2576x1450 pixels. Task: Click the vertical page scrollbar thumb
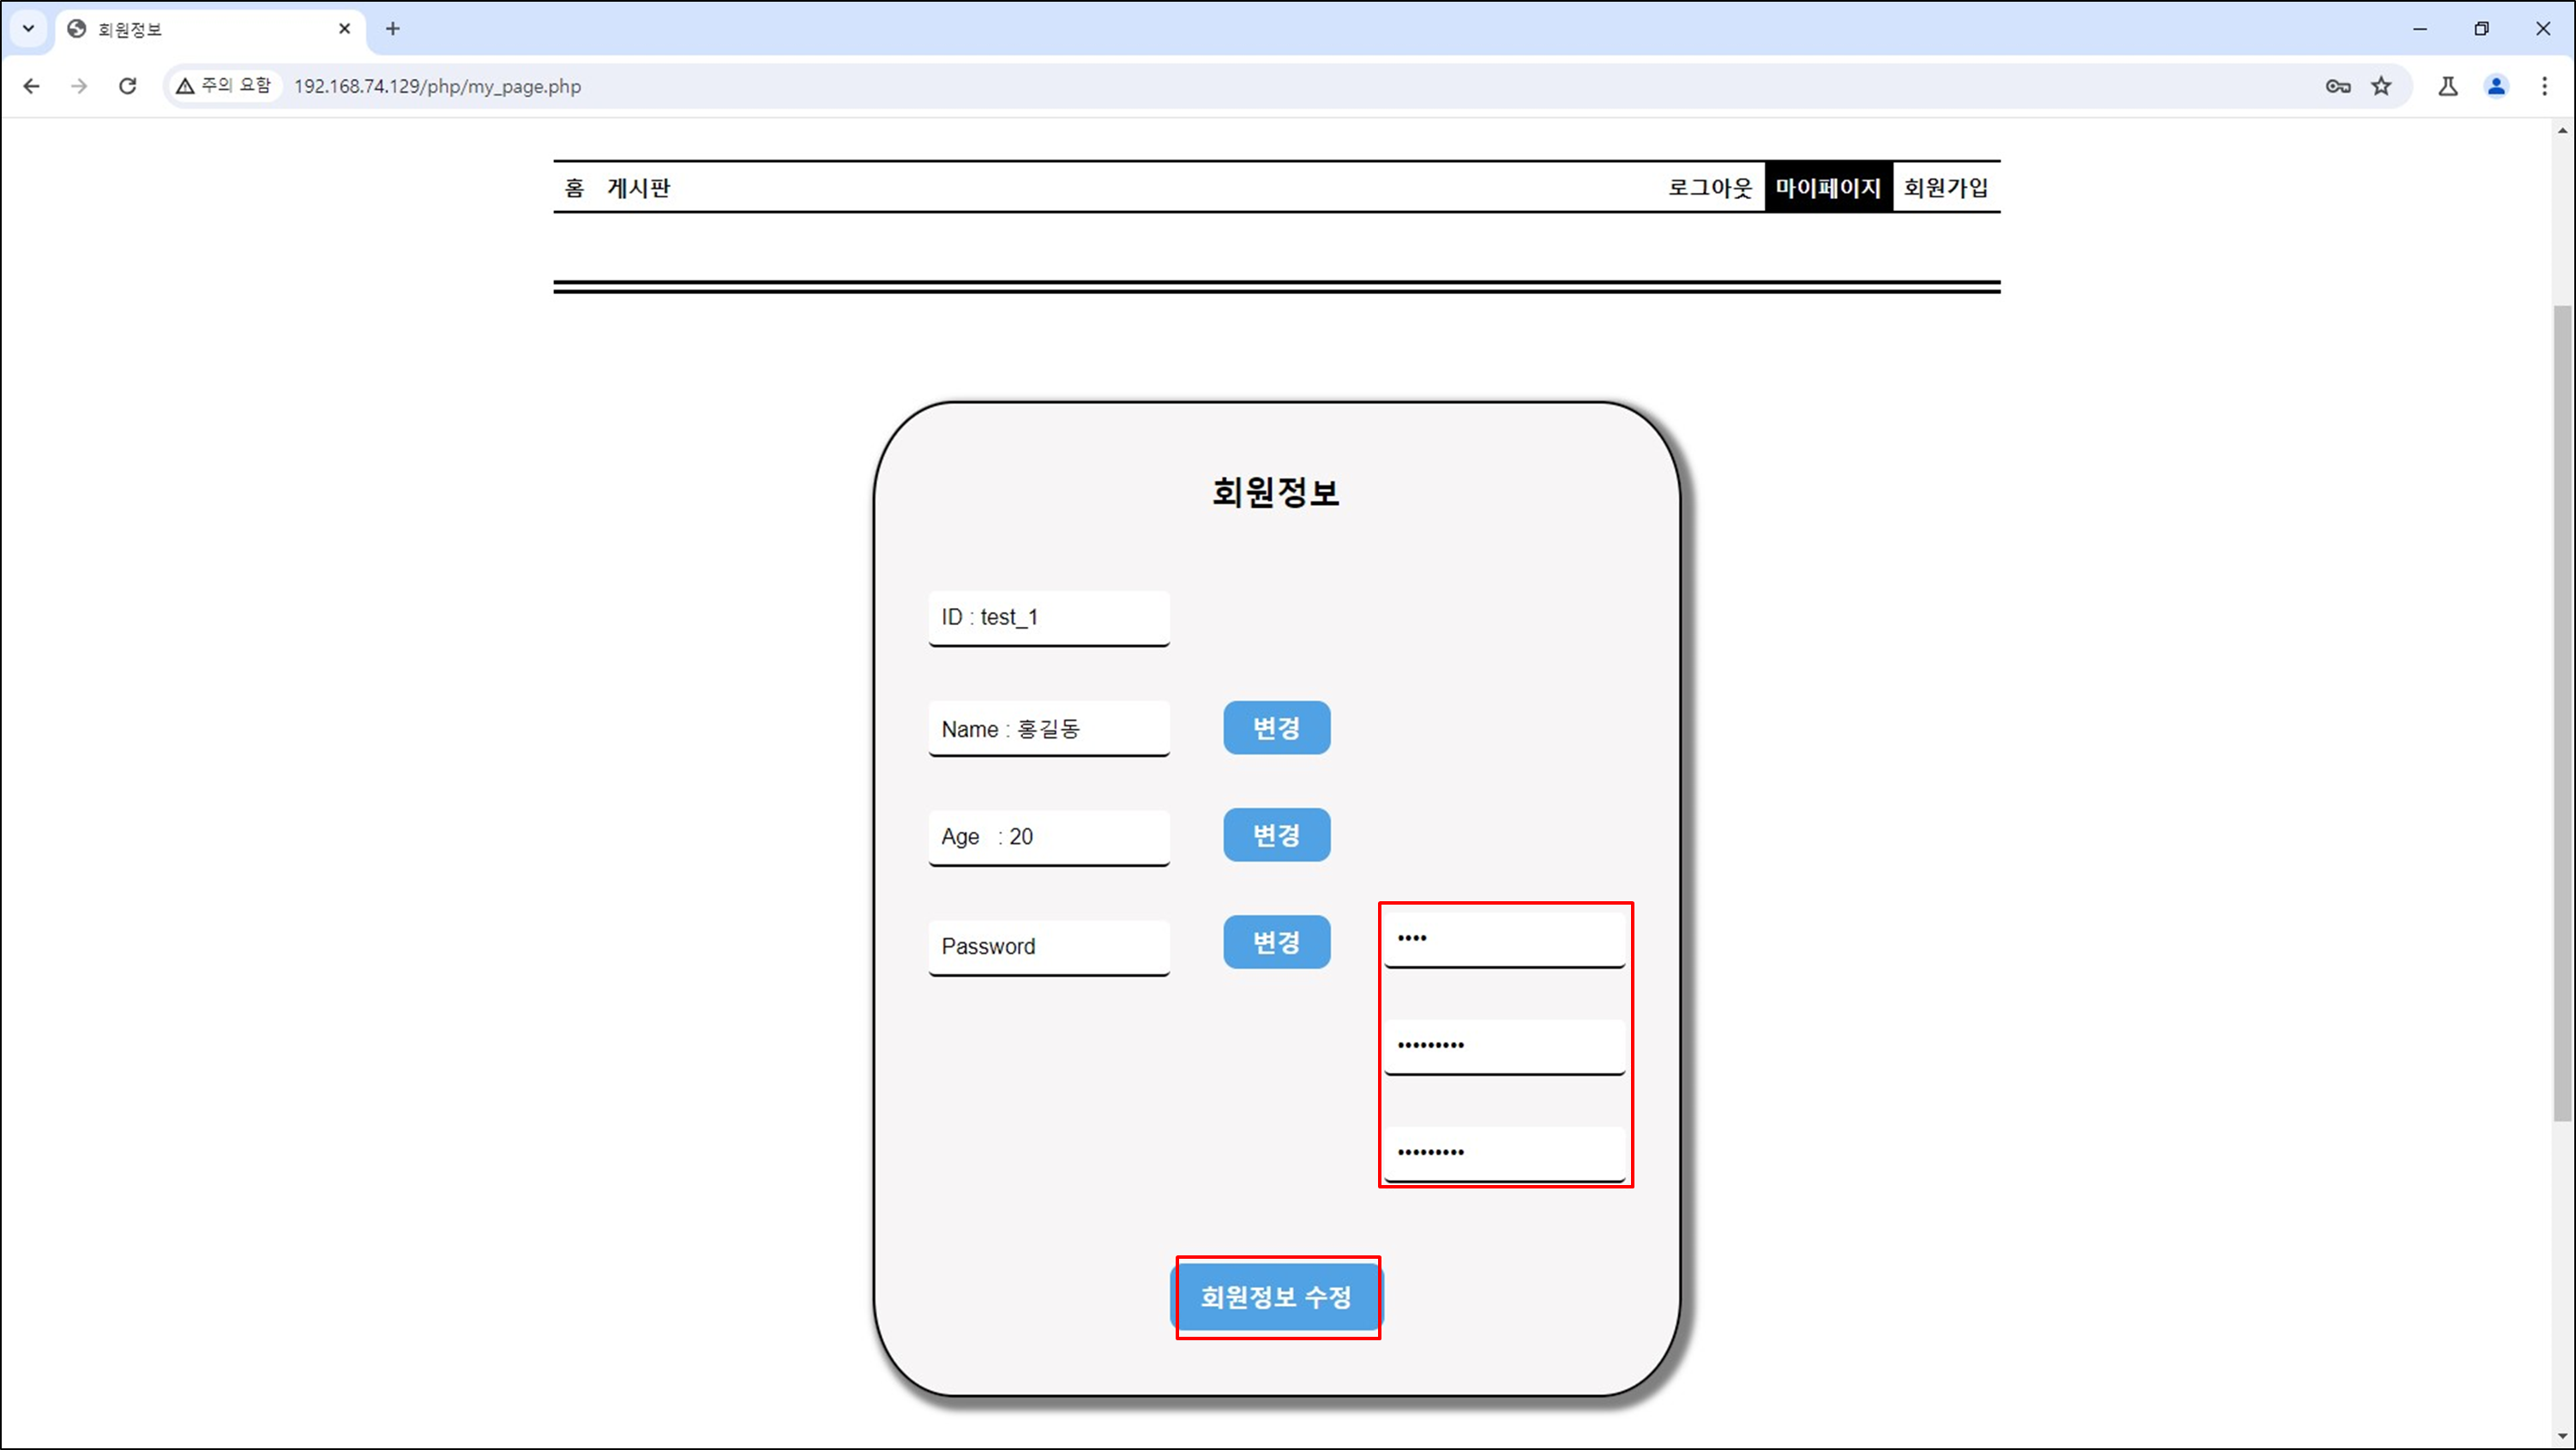(x=2563, y=713)
